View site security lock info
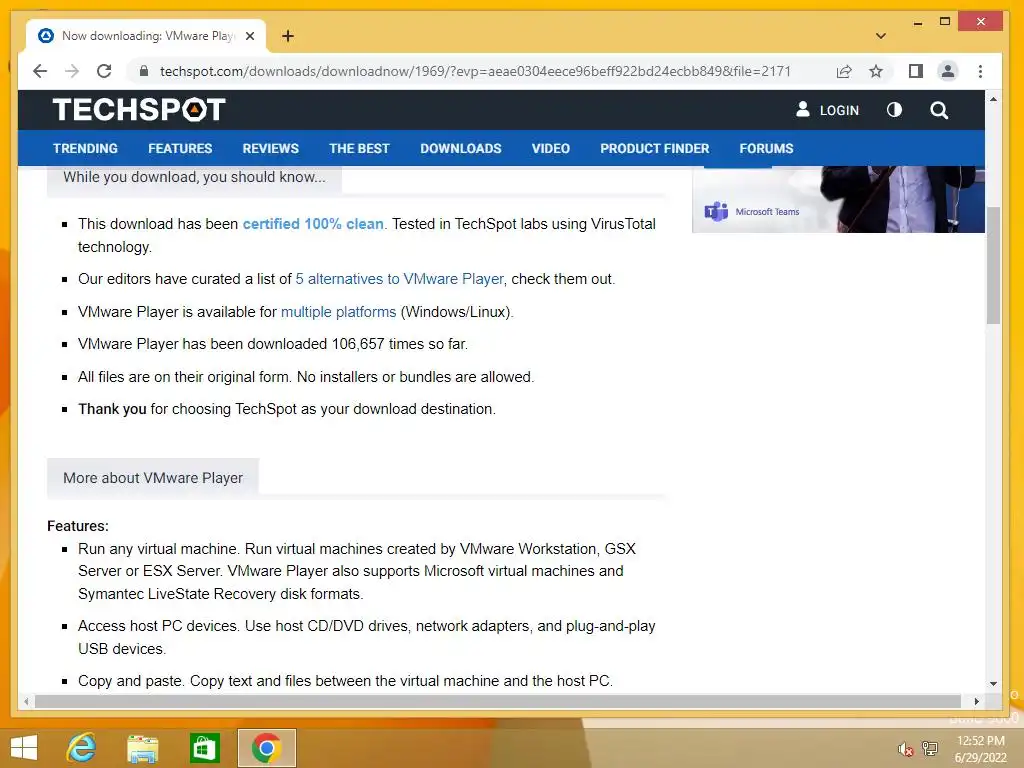 (x=144, y=71)
